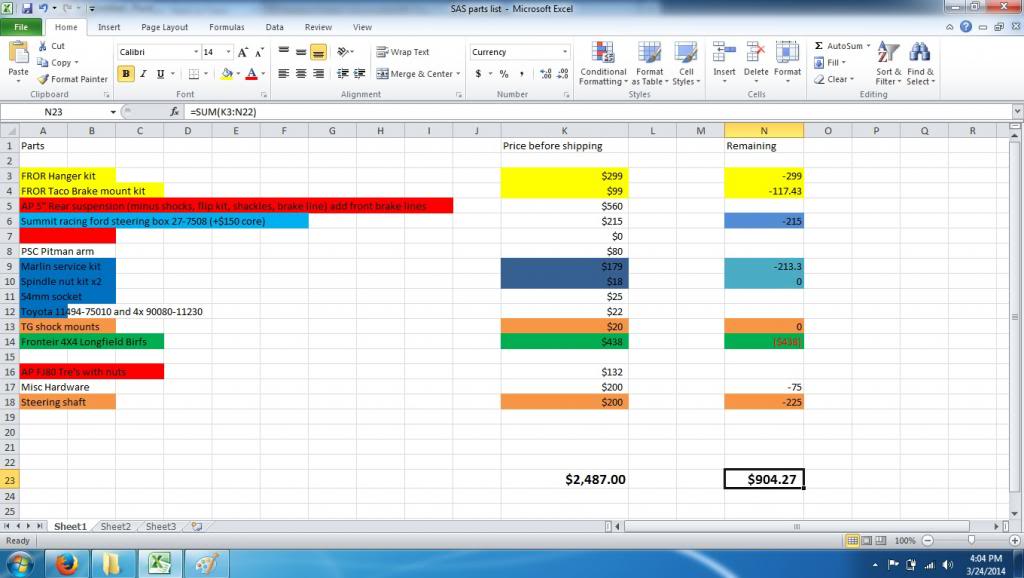1024x578 pixels.
Task: Switch to the Sheet2 worksheet tab
Action: [116, 526]
